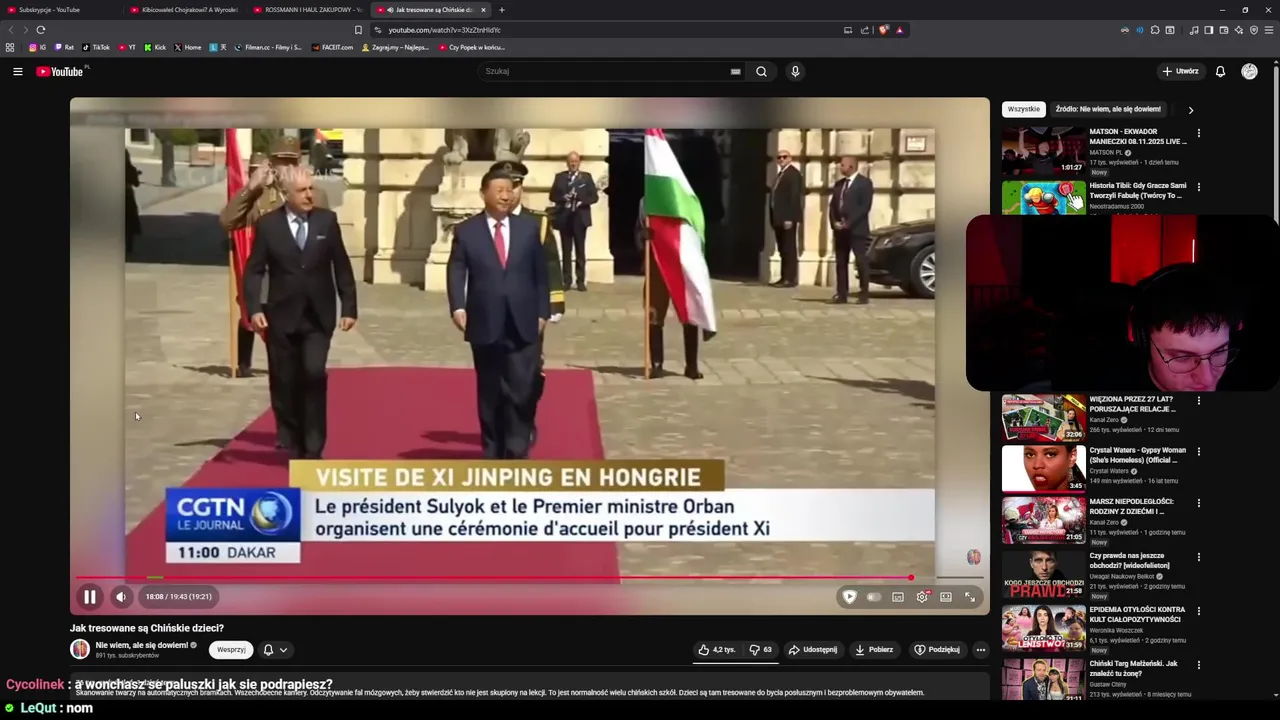The width and height of the screenshot is (1280, 720).
Task: Enter fullscreen mode in player
Action: pyautogui.click(x=970, y=597)
